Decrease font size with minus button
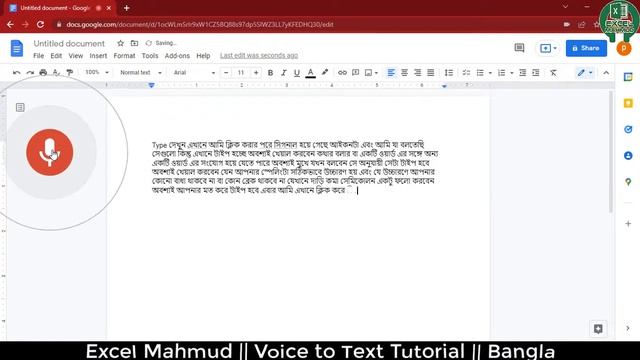Image resolution: width=640 pixels, height=360 pixels. (x=226, y=73)
